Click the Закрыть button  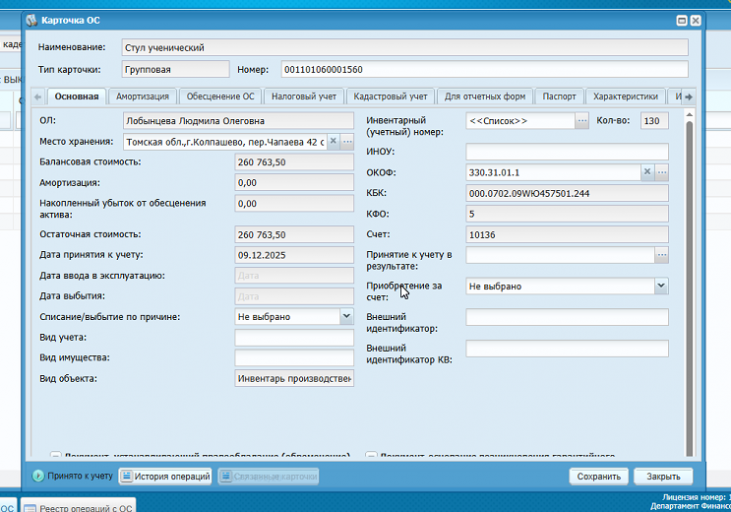663,477
